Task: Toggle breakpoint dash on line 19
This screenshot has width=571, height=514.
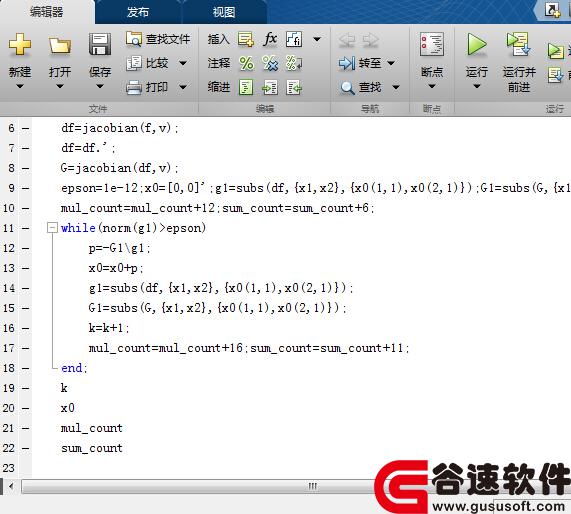Action: (25, 388)
